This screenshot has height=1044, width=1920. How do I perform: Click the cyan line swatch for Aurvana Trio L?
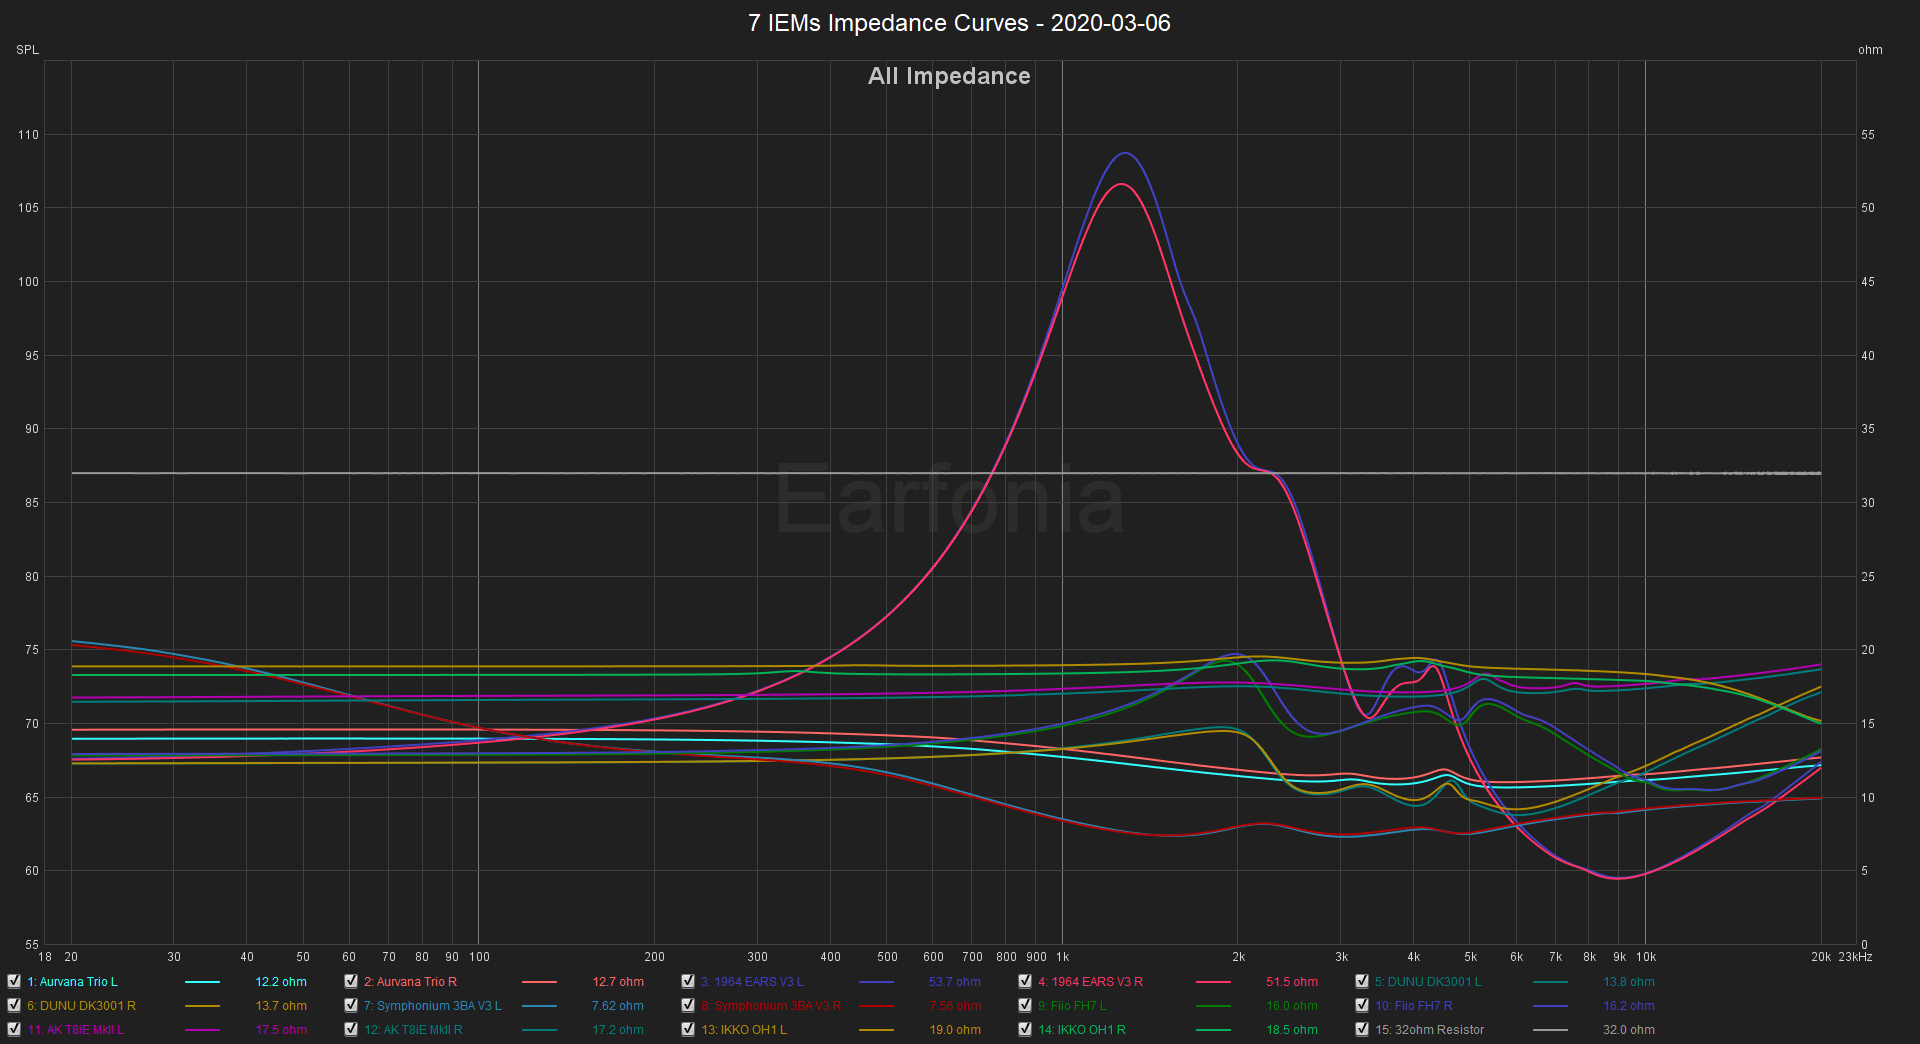click(202, 982)
